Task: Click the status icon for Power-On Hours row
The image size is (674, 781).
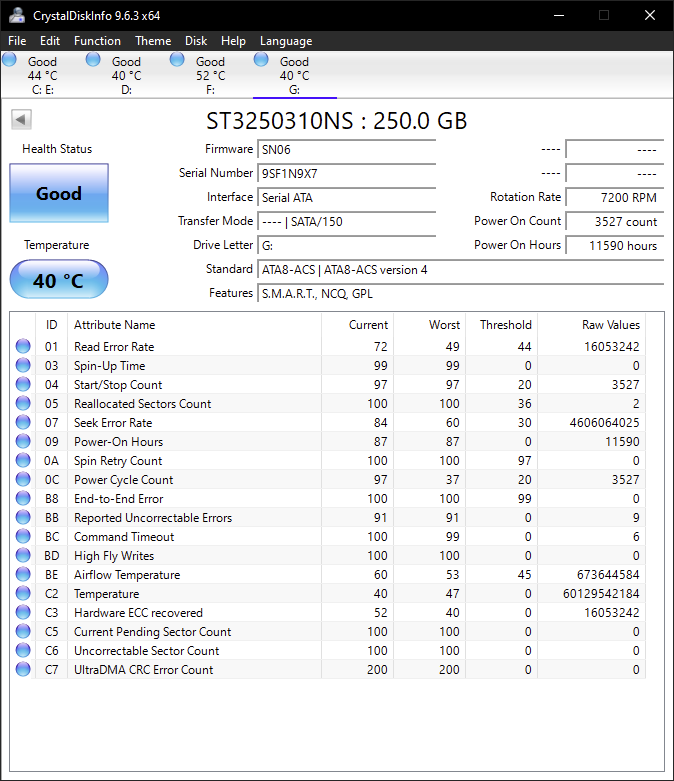Action: (x=23, y=441)
